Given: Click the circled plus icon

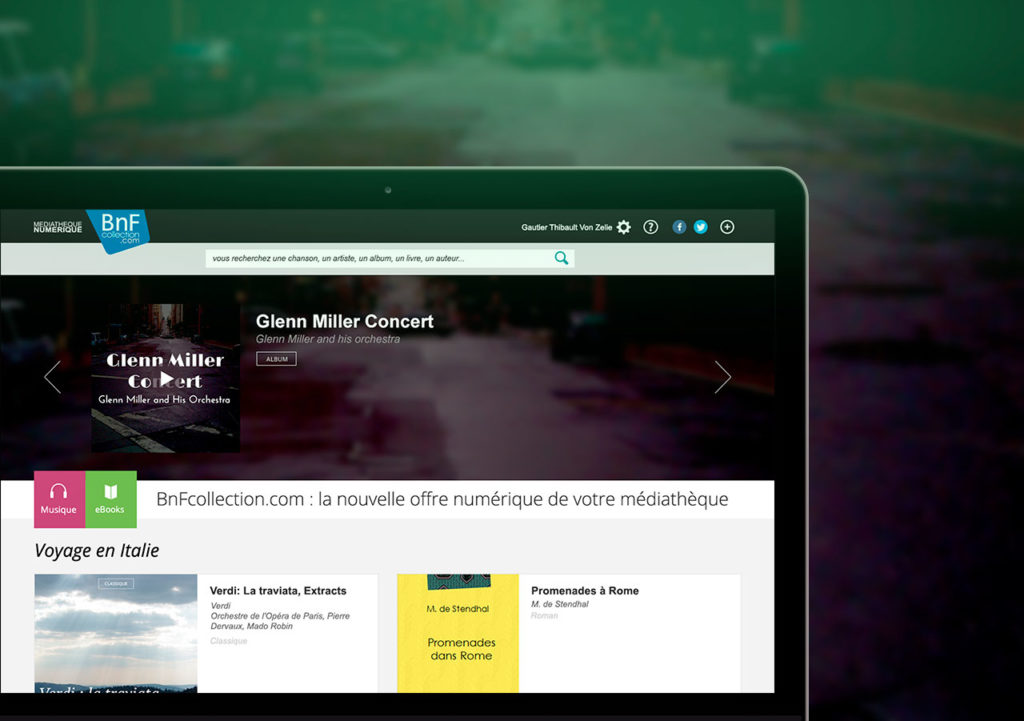Looking at the screenshot, I should click(727, 227).
